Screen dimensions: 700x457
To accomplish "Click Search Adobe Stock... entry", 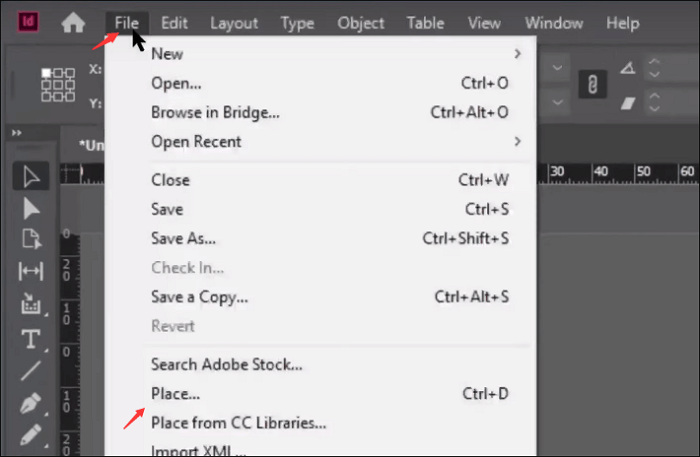I will 226,365.
